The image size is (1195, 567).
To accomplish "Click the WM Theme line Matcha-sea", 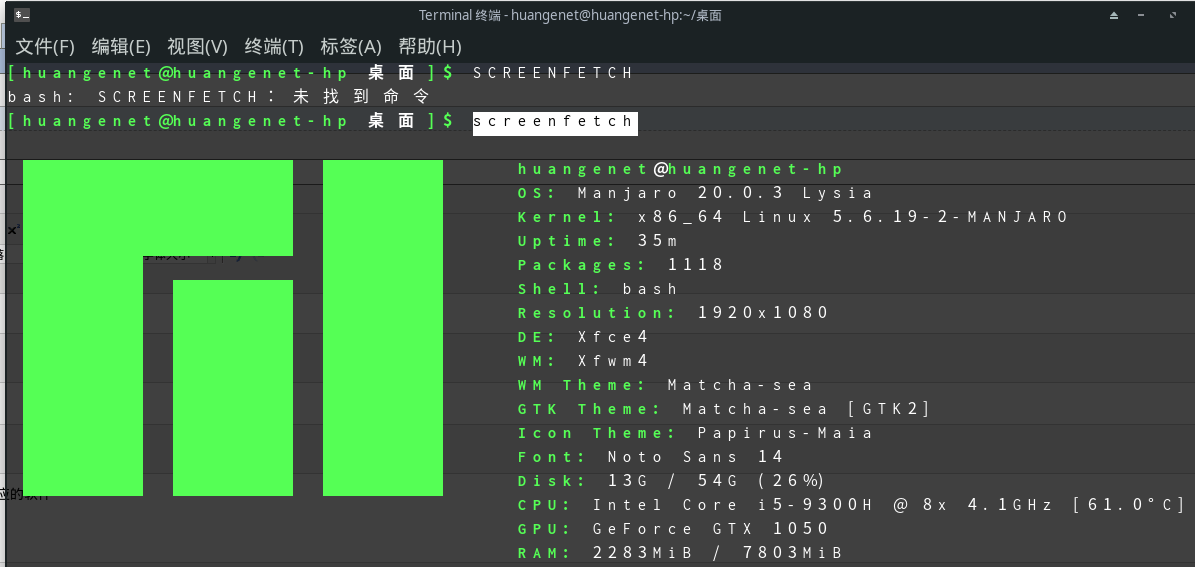I will (x=665, y=385).
